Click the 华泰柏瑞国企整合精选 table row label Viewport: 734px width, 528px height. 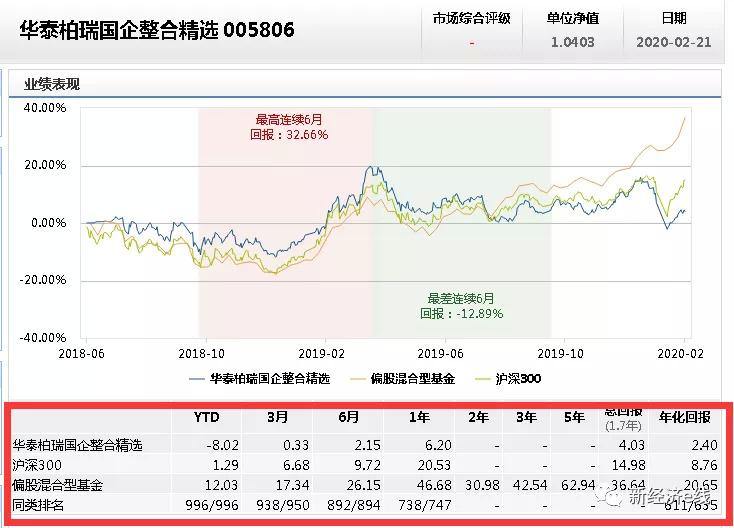pos(77,445)
